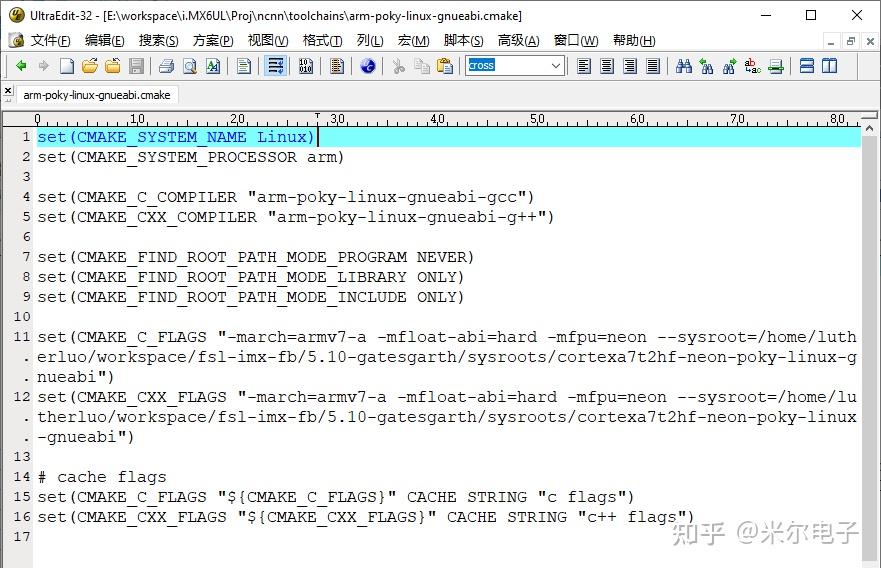Click the comment '# cache flags'
This screenshot has width=881, height=568.
[x=102, y=477]
